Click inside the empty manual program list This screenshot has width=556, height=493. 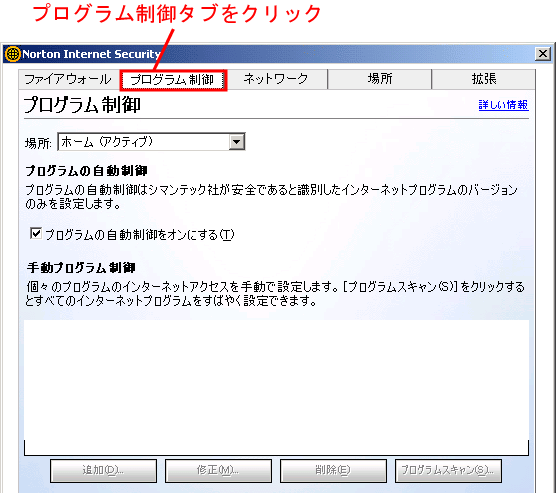tap(276, 387)
